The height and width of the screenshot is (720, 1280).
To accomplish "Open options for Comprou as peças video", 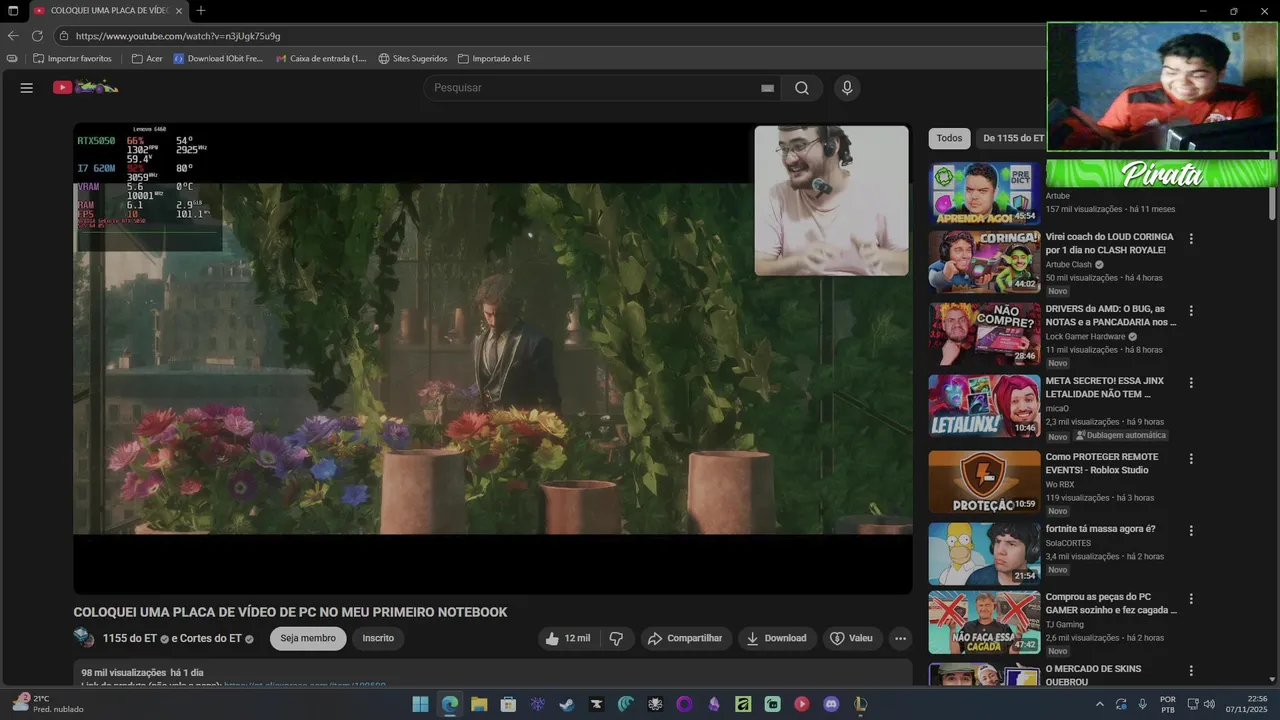I will (x=1190, y=599).
